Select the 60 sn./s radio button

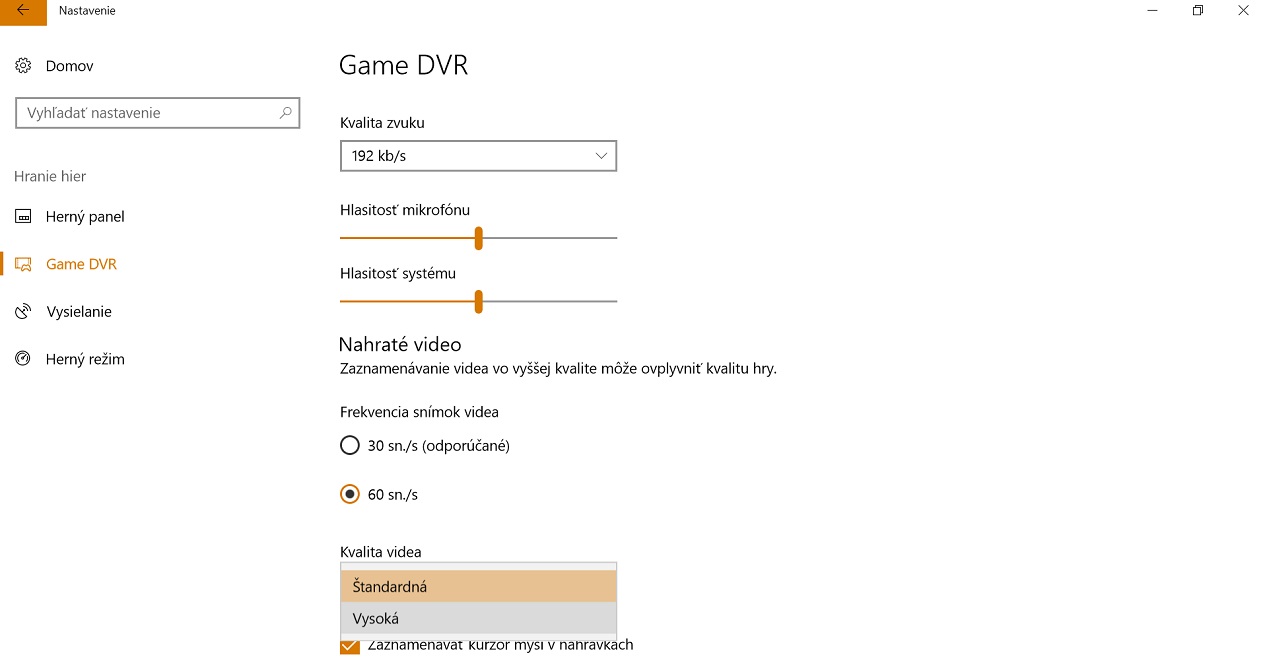(349, 494)
